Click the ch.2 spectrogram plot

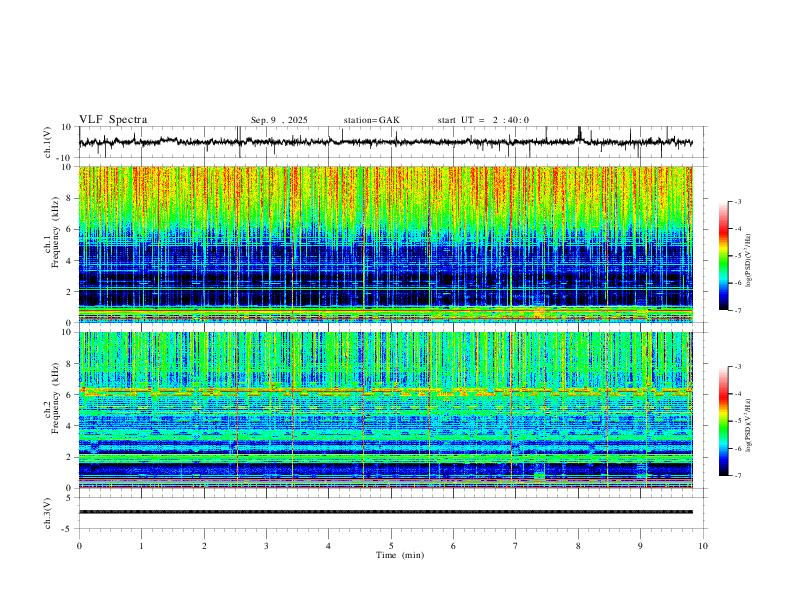pyautogui.click(x=385, y=410)
